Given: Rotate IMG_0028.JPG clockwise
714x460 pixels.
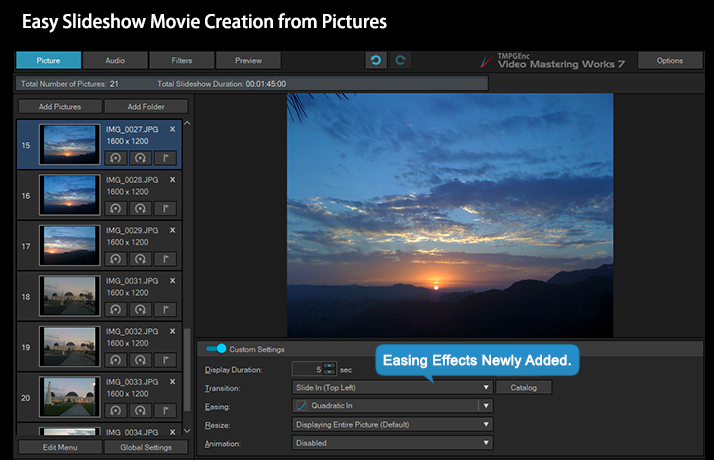Looking at the screenshot, I should [x=140, y=209].
